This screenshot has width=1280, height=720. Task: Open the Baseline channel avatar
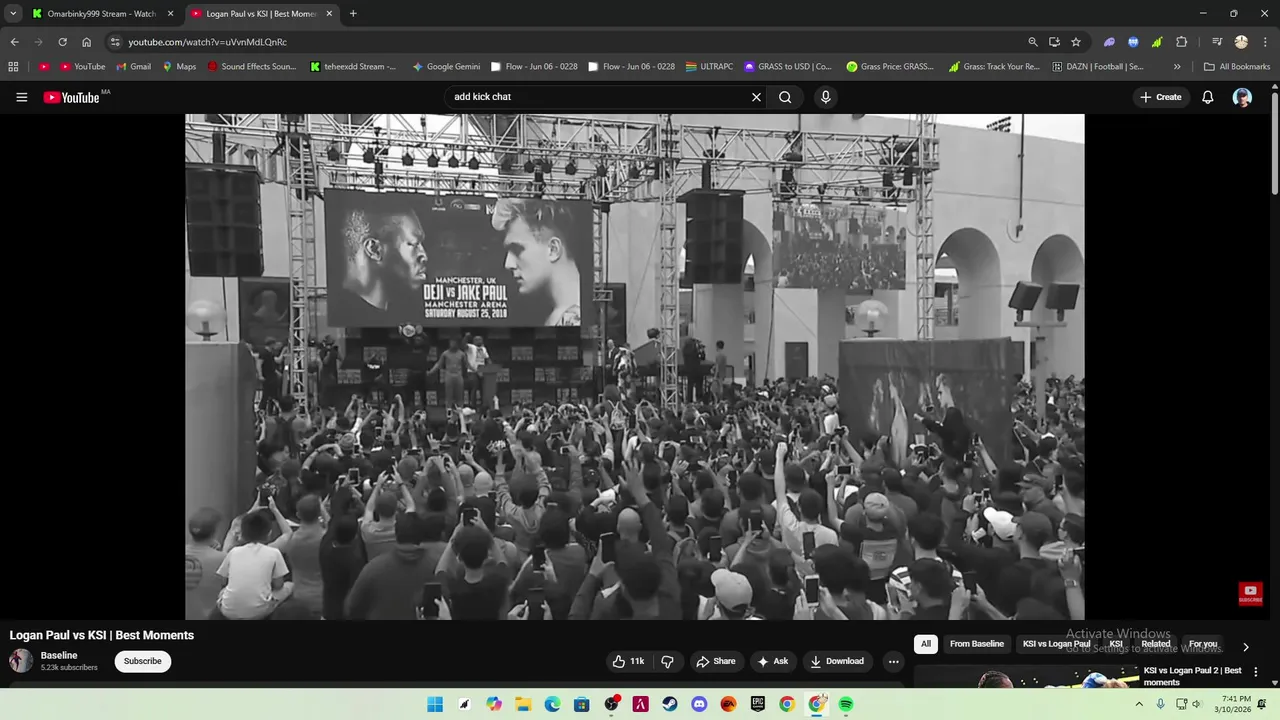pyautogui.click(x=21, y=661)
